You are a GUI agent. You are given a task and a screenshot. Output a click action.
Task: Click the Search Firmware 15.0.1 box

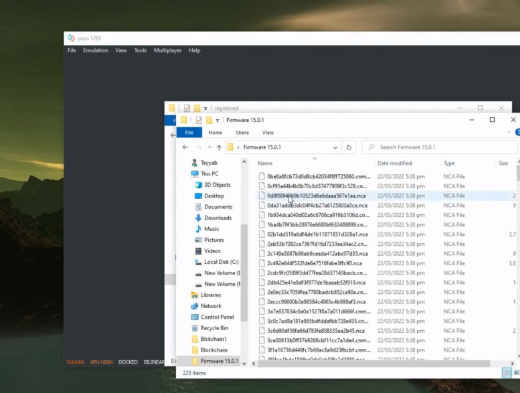click(440, 147)
